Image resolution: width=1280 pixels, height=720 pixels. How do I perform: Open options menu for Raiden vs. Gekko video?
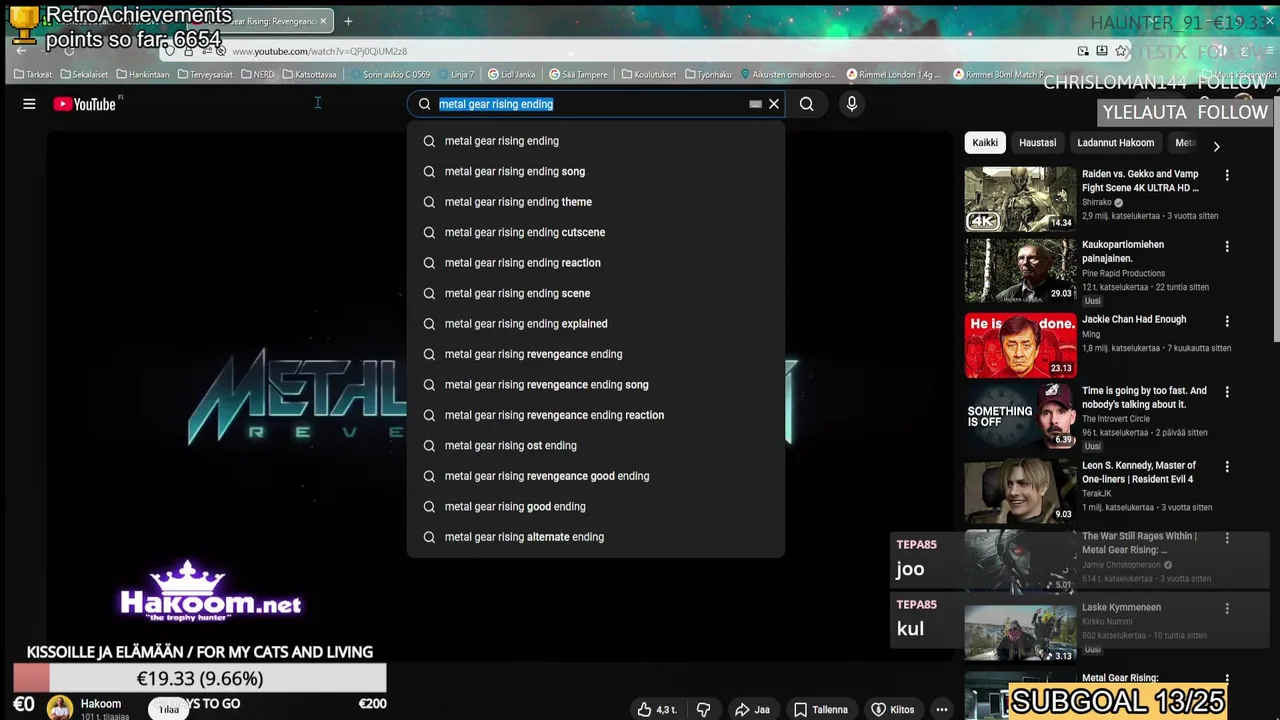click(1227, 175)
